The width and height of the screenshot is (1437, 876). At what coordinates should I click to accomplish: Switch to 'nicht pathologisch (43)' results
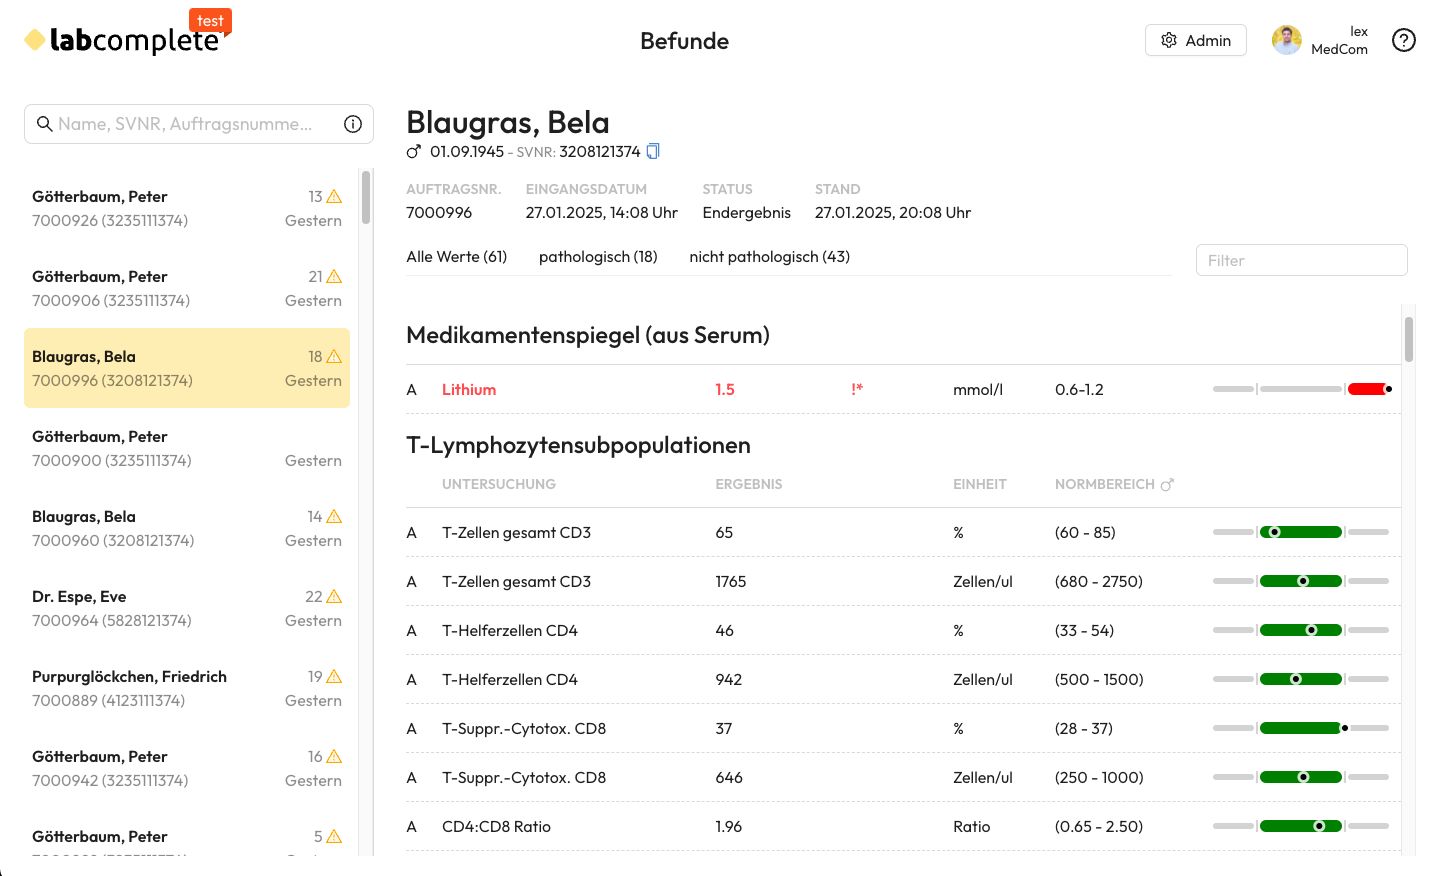pyautogui.click(x=768, y=256)
